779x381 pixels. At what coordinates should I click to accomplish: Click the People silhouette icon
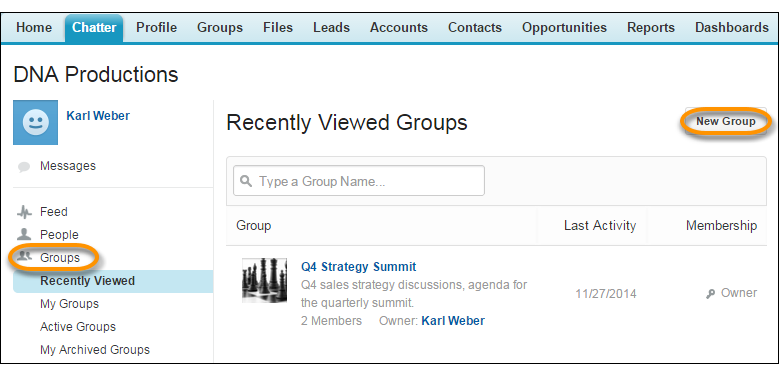pos(24,234)
